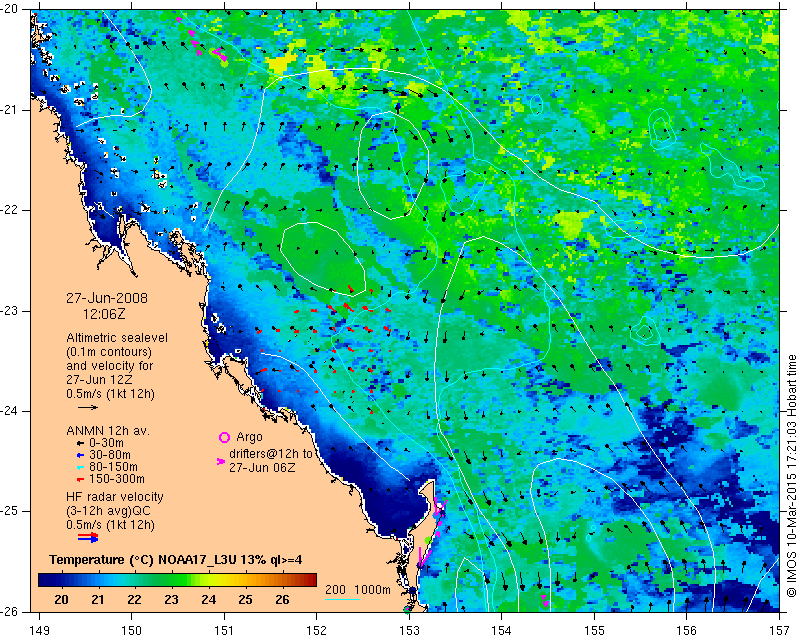Click the Temperature NOAA17_L3U colorbar title
The image size is (800, 640).
point(176,560)
